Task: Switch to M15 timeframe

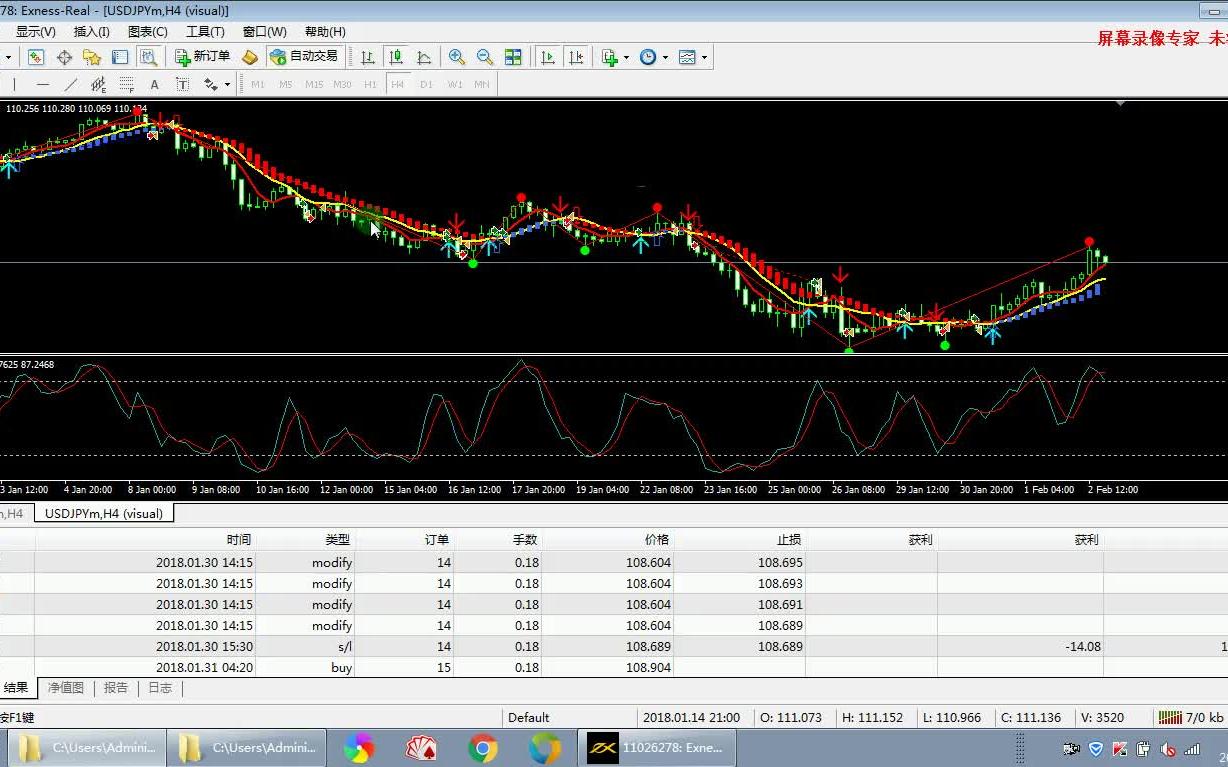Action: click(314, 84)
